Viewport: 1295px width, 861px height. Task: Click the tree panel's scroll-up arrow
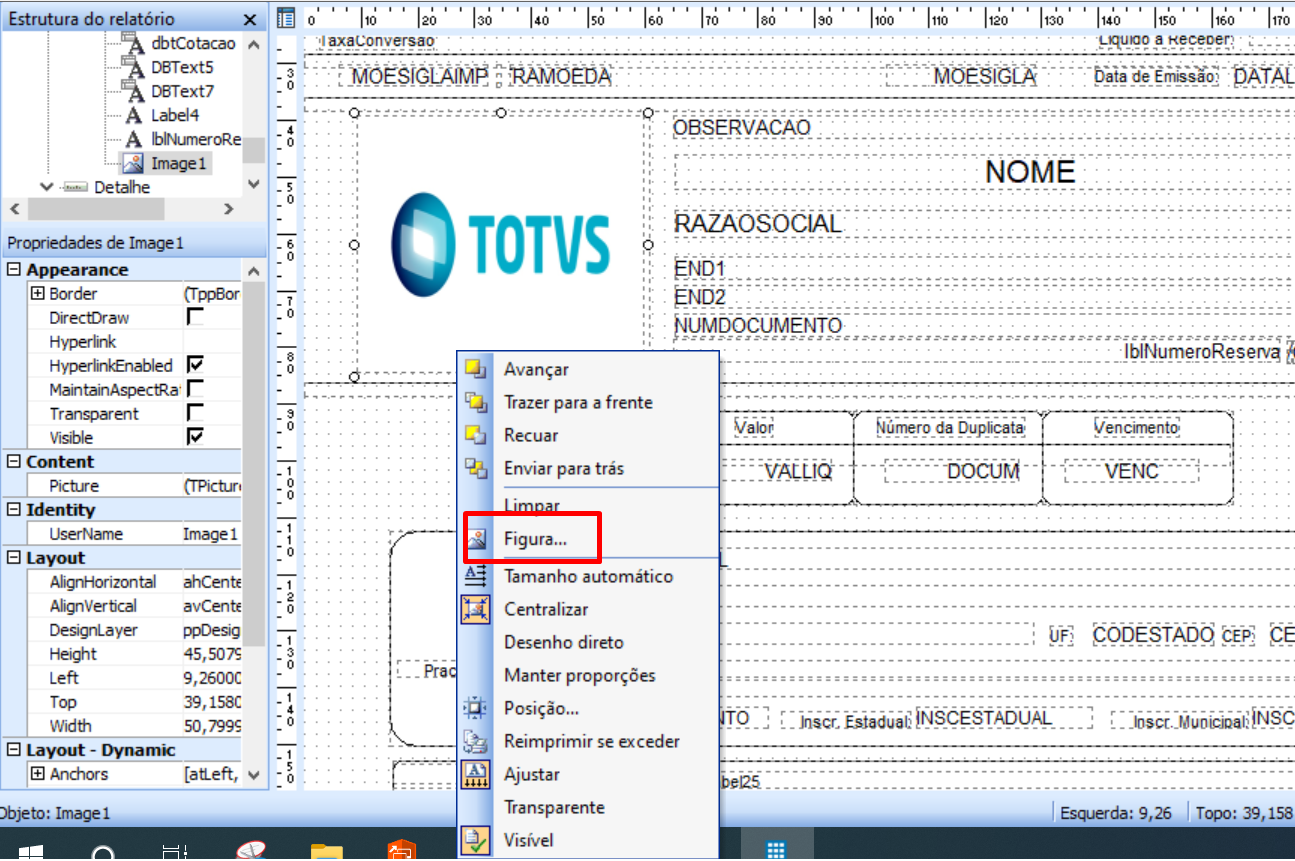pyautogui.click(x=254, y=44)
